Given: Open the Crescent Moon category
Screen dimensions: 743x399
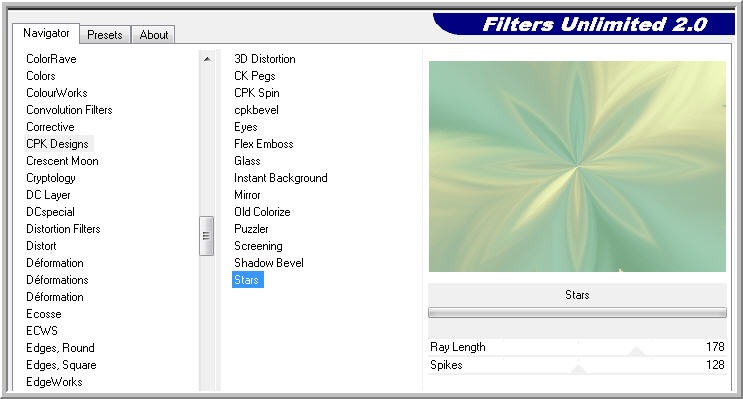Looking at the screenshot, I should point(63,161).
